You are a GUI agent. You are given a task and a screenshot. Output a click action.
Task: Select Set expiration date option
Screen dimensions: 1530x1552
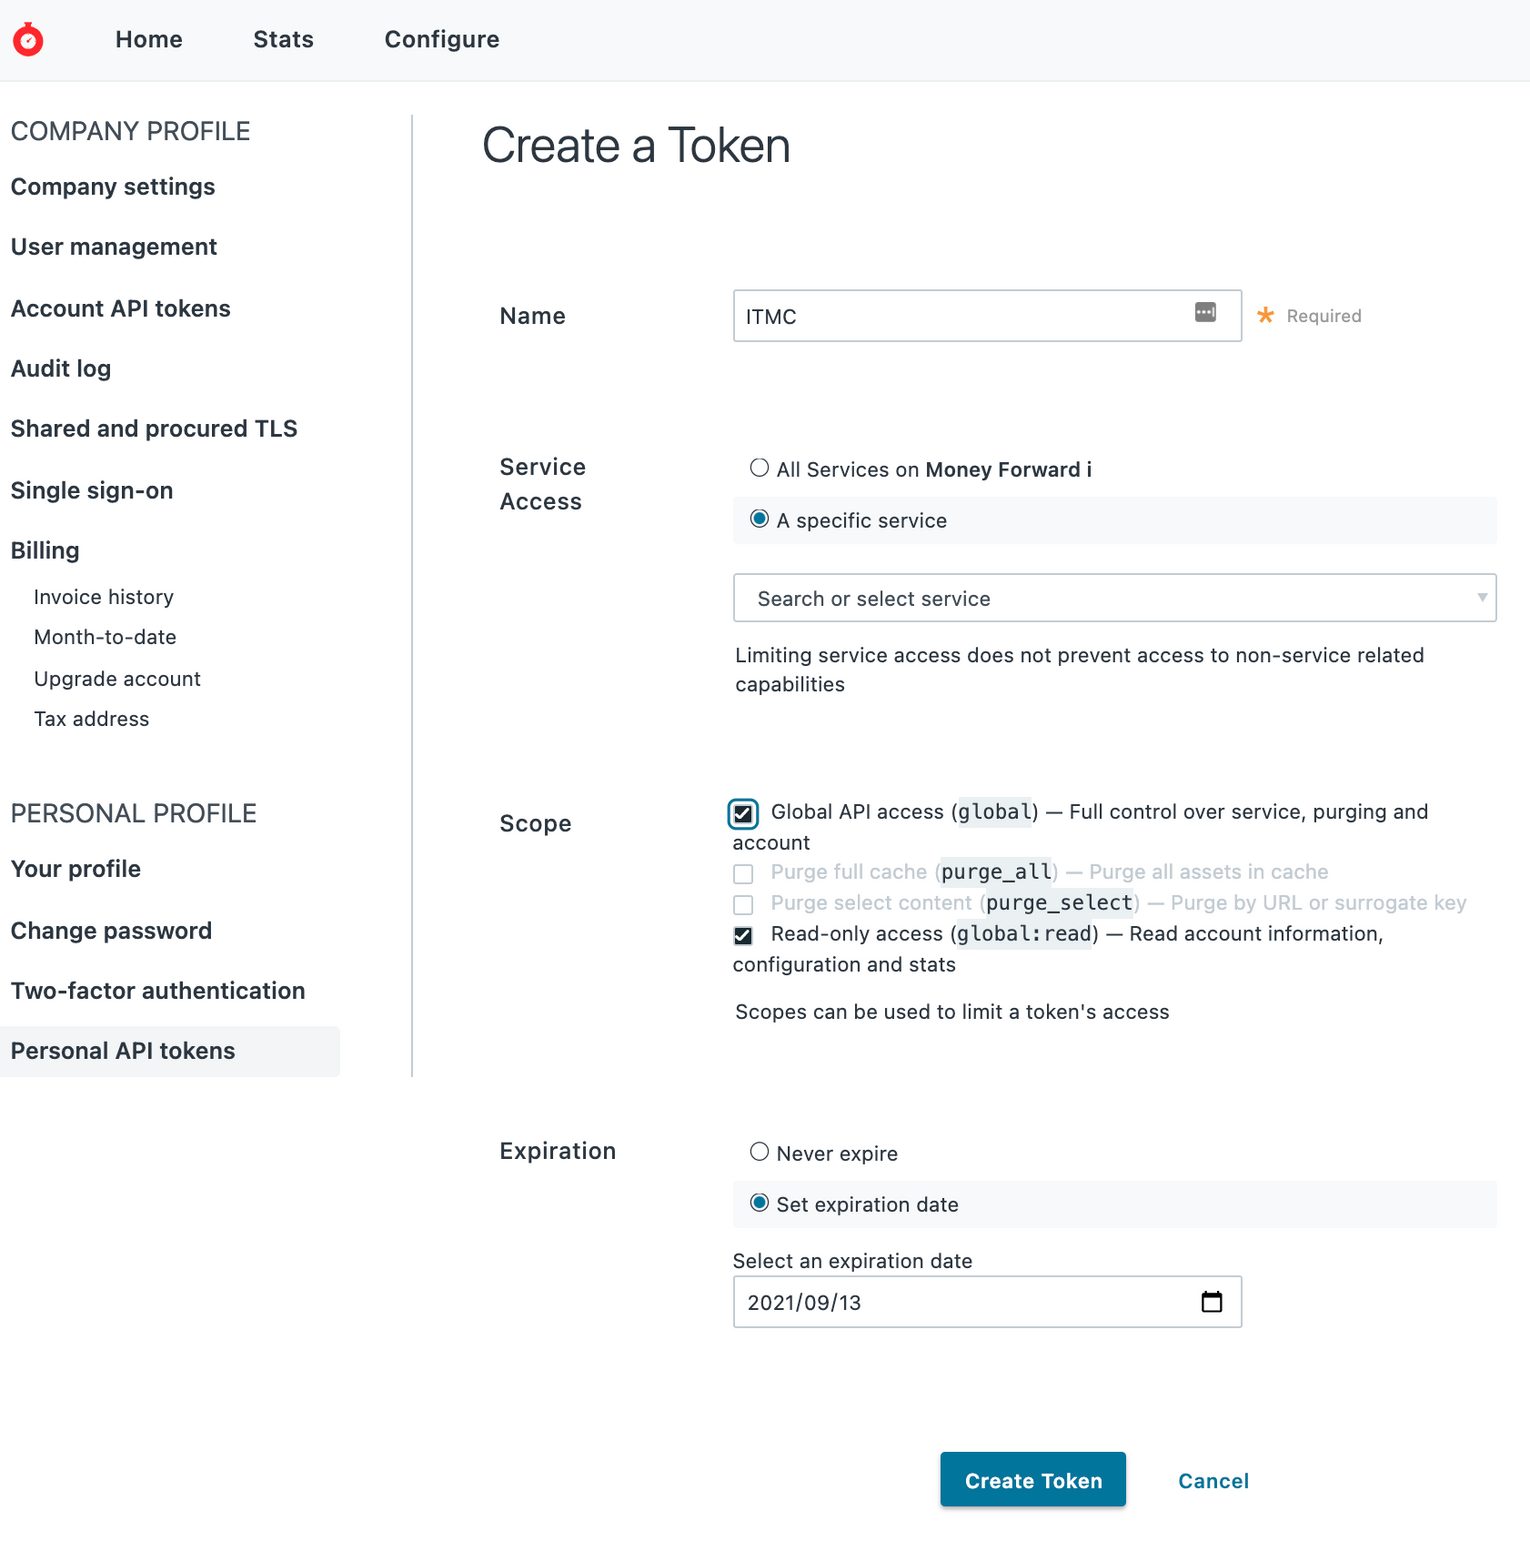[x=759, y=1203]
